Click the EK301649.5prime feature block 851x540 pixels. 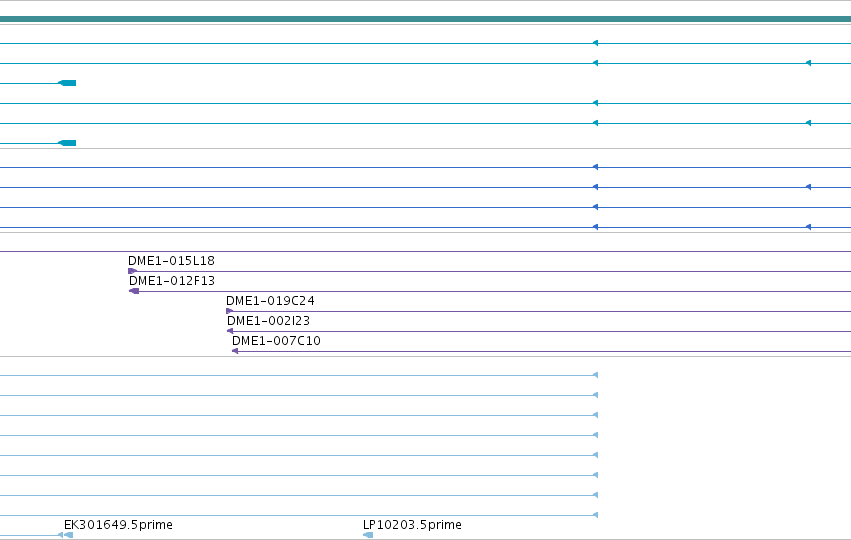click(x=68, y=535)
